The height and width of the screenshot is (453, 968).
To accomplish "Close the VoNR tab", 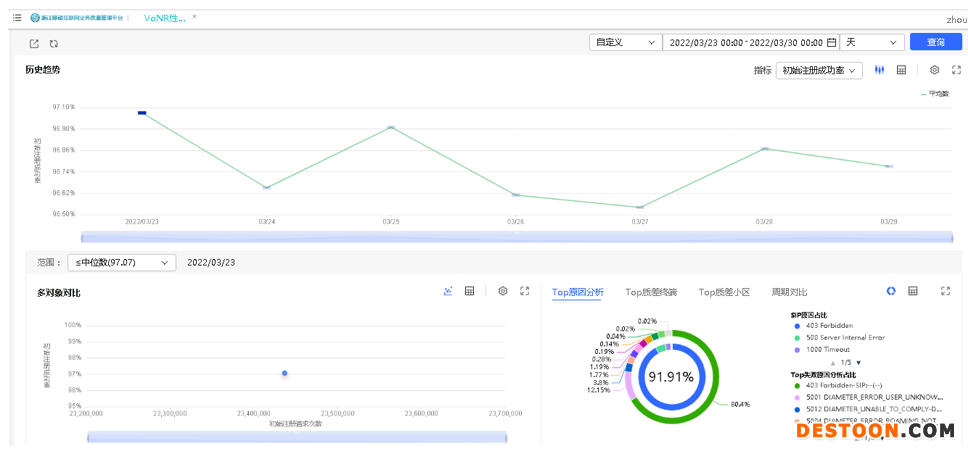I will pos(194,17).
